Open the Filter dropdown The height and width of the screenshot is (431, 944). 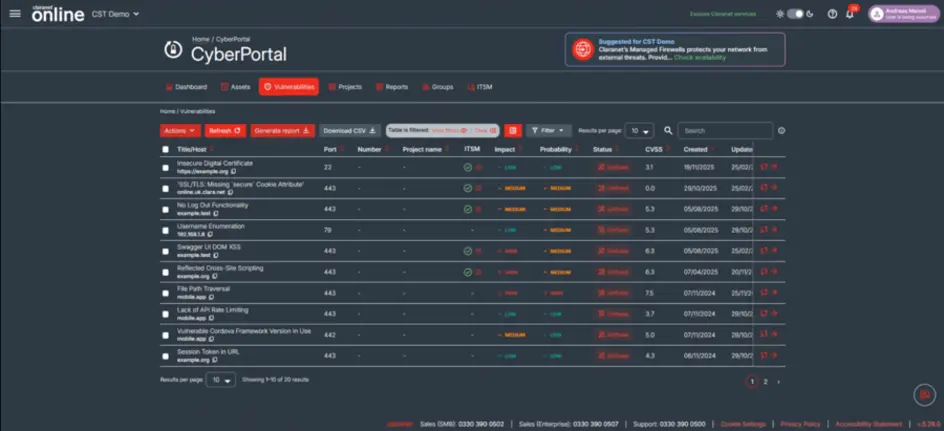coord(548,131)
